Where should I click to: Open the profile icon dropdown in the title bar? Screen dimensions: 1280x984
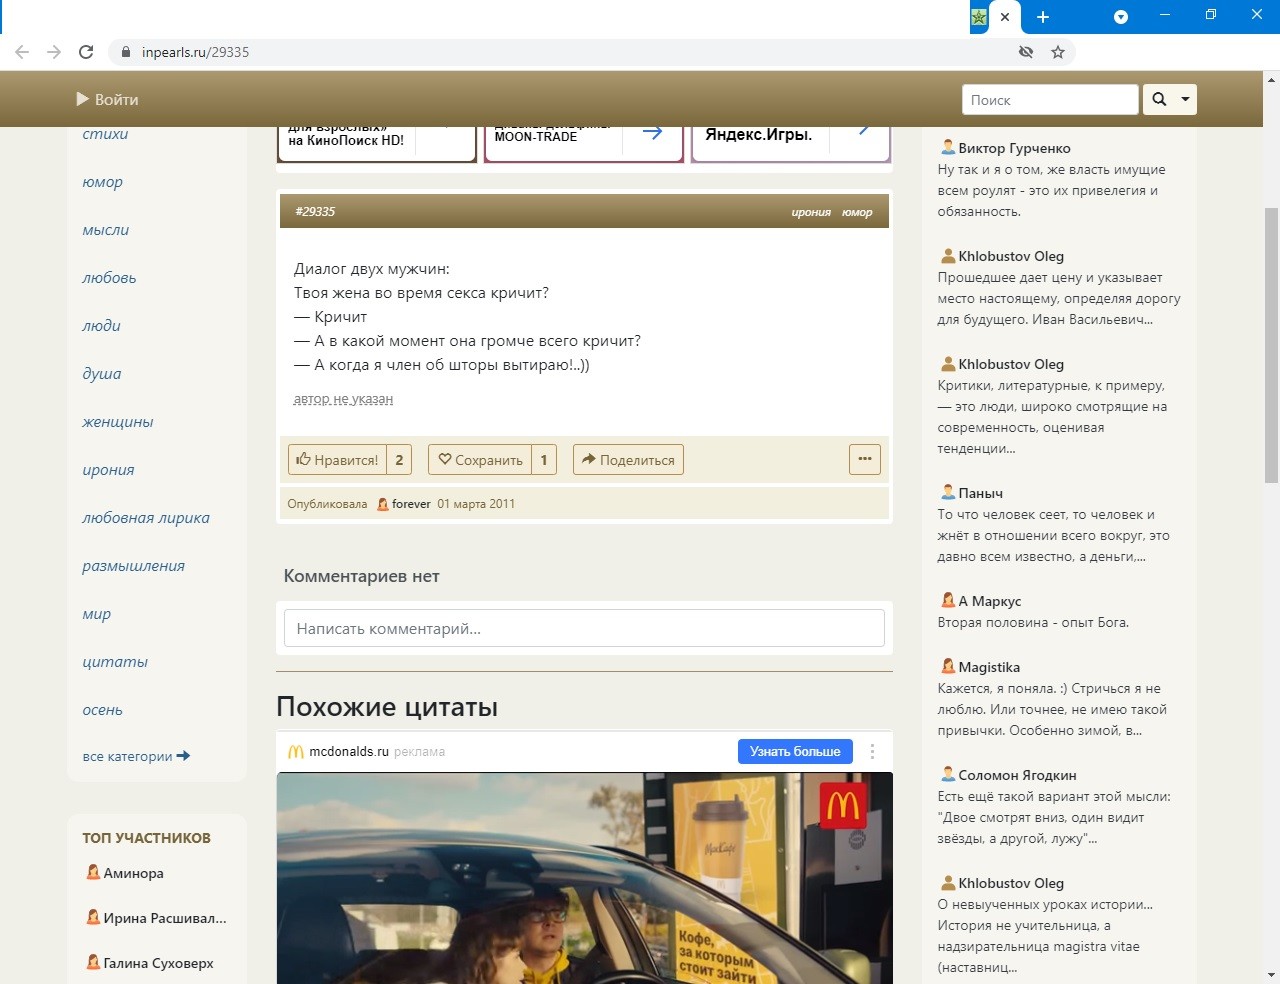point(1121,17)
